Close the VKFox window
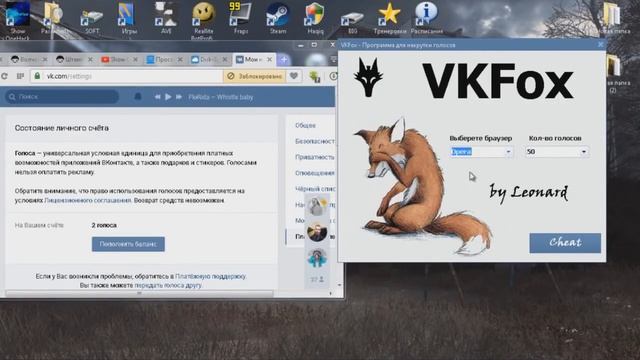 pyautogui.click(x=600, y=44)
